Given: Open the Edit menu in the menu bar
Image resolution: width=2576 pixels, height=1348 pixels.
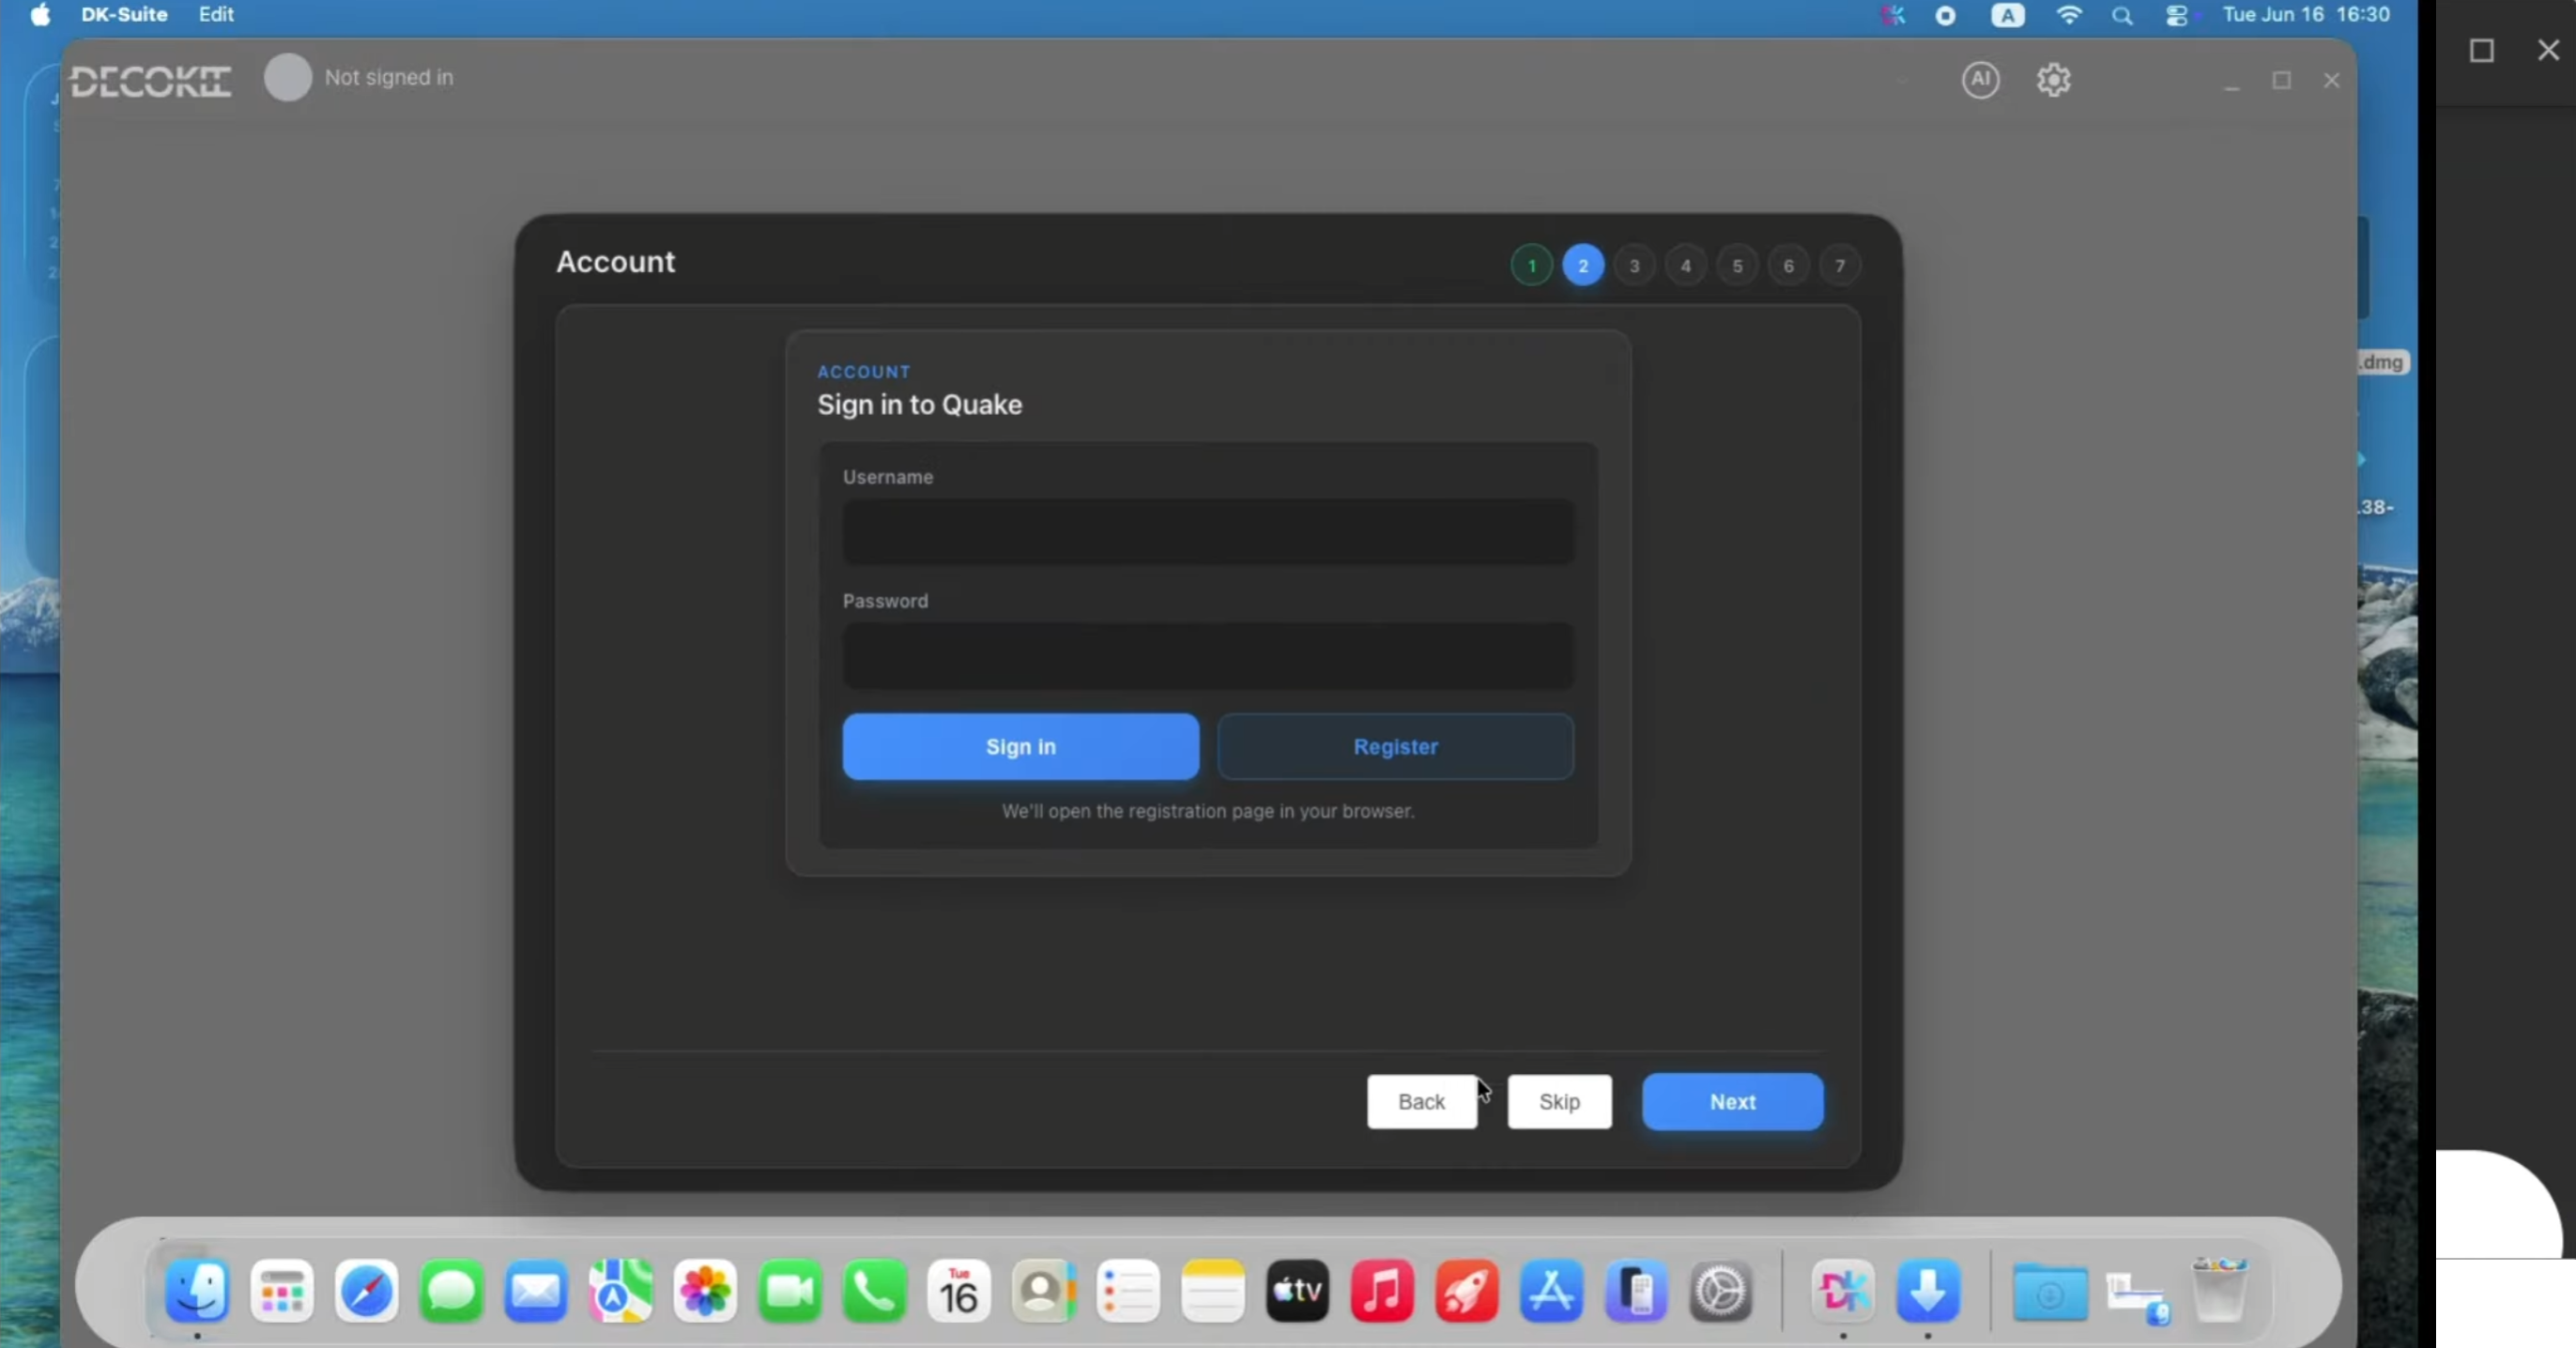Looking at the screenshot, I should pyautogui.click(x=216, y=15).
